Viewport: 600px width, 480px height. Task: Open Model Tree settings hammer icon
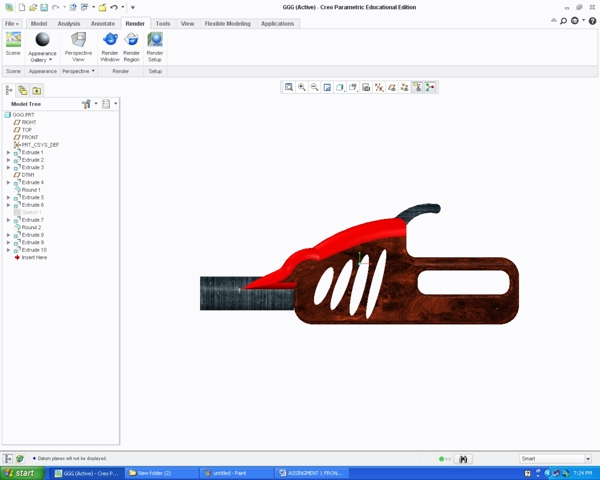[x=86, y=104]
